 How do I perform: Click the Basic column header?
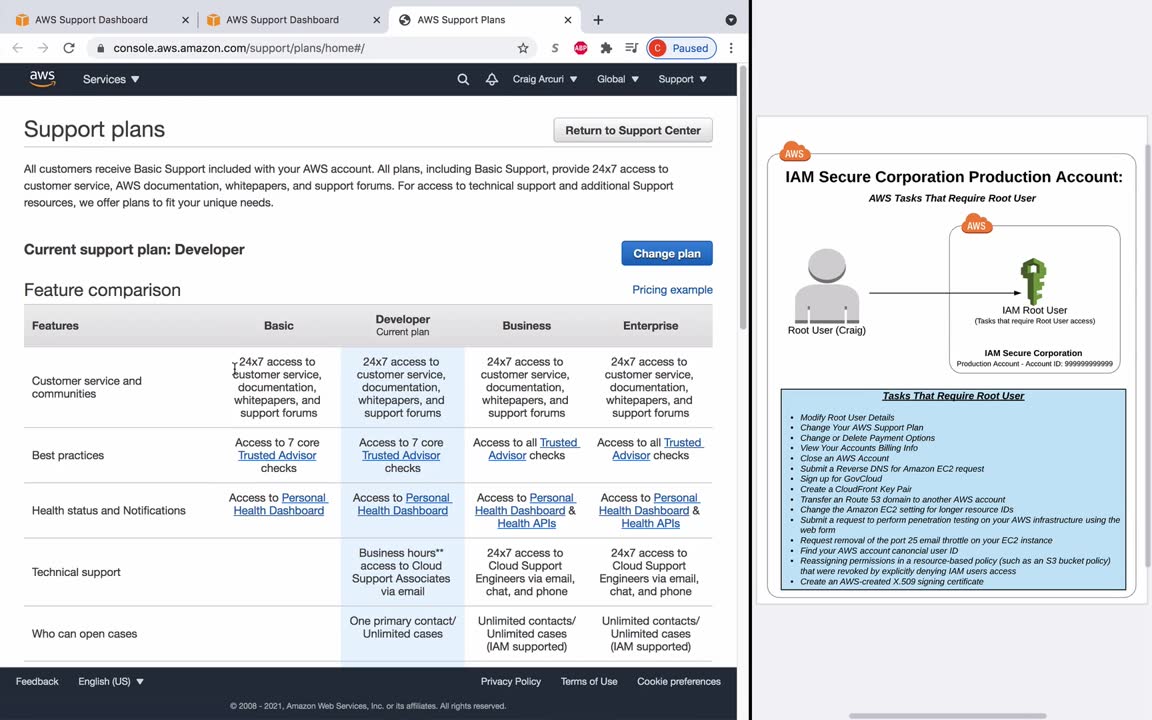click(278, 325)
